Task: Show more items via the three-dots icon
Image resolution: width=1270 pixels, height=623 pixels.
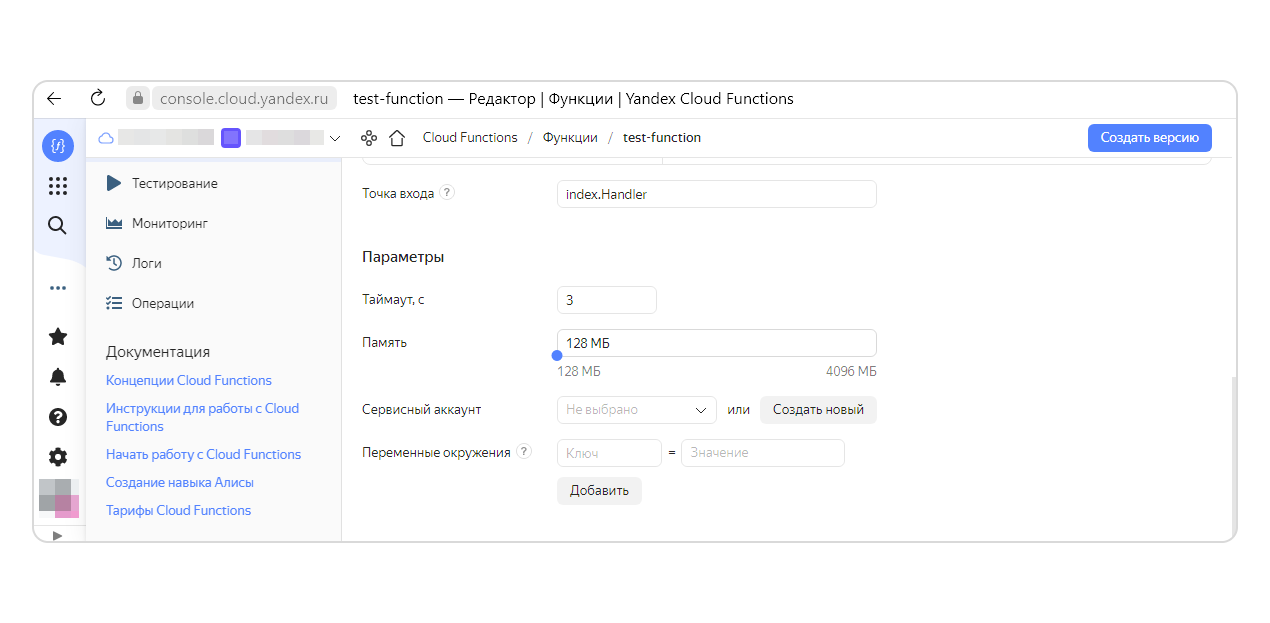Action: (x=58, y=288)
